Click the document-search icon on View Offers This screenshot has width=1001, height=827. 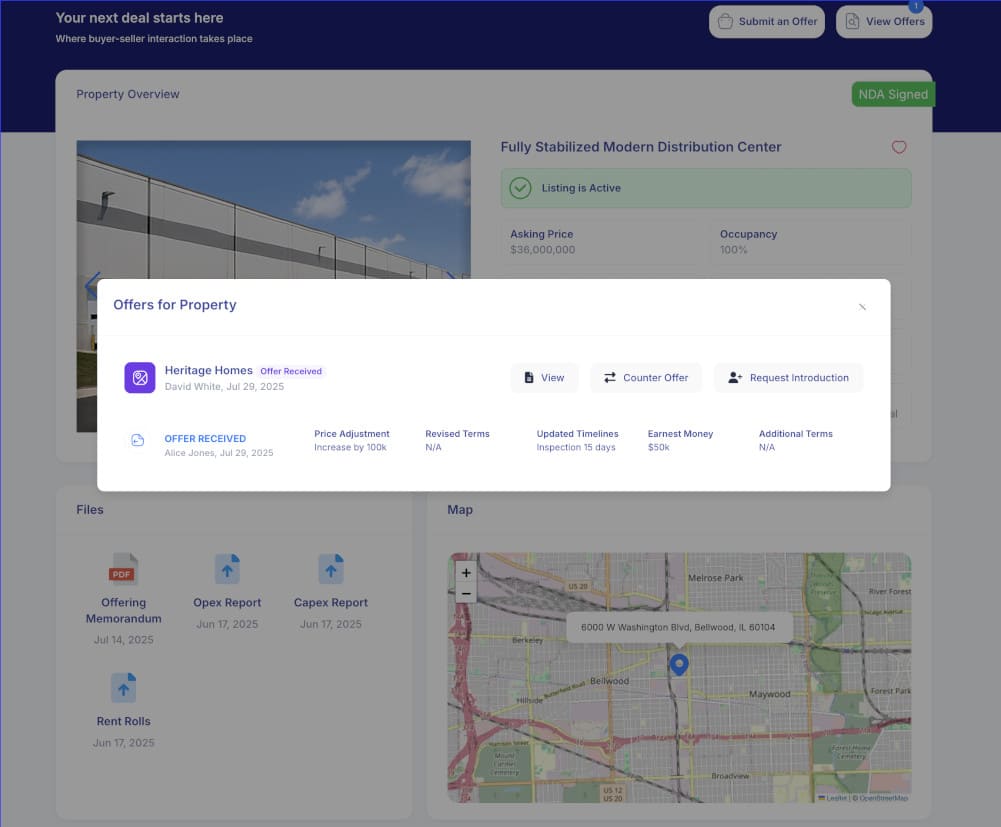(851, 21)
